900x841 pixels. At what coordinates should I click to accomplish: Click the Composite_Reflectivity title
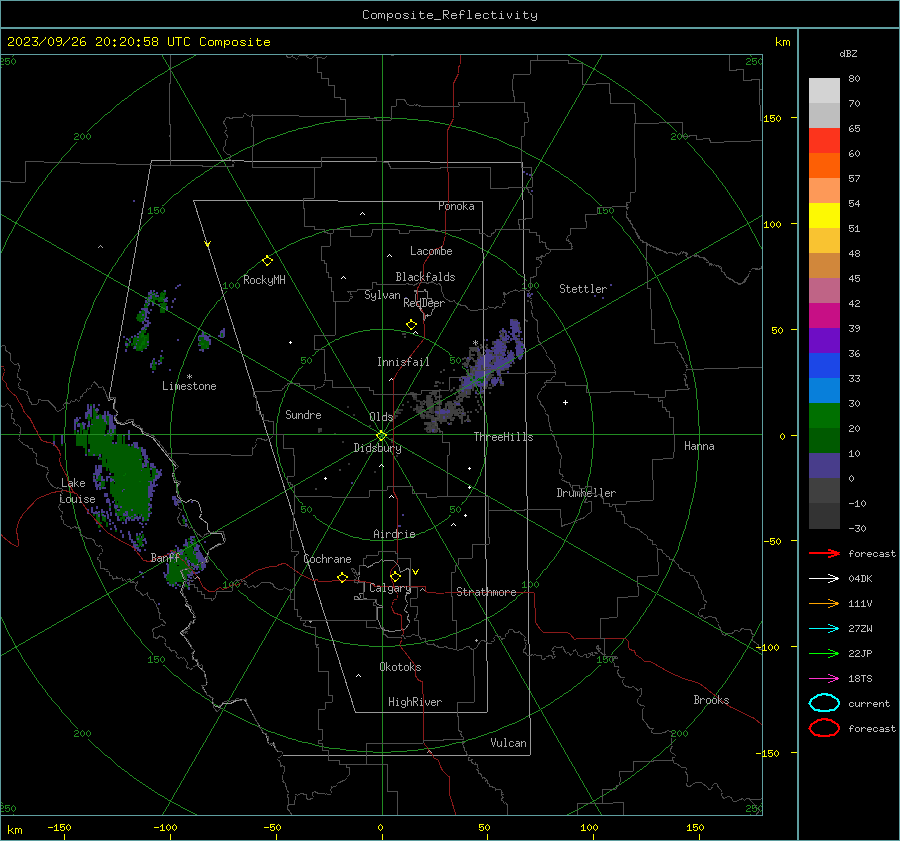(x=449, y=15)
